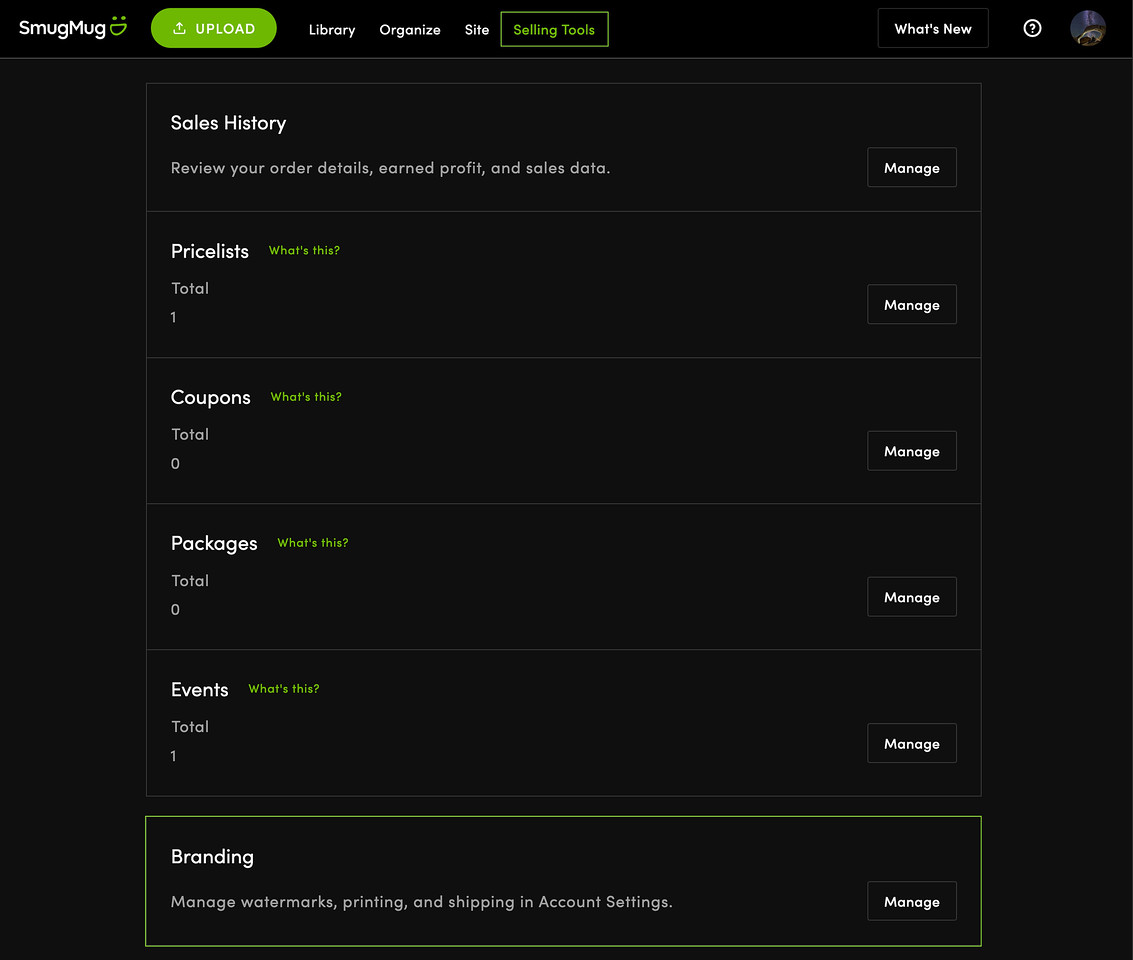Click the Sales History heading
1133x960 pixels.
[228, 123]
